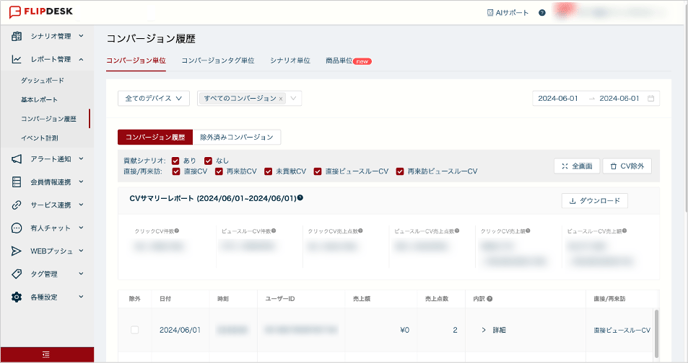Expand アラート通知 menu chevron
This screenshot has width=688, height=363.
click(x=81, y=159)
